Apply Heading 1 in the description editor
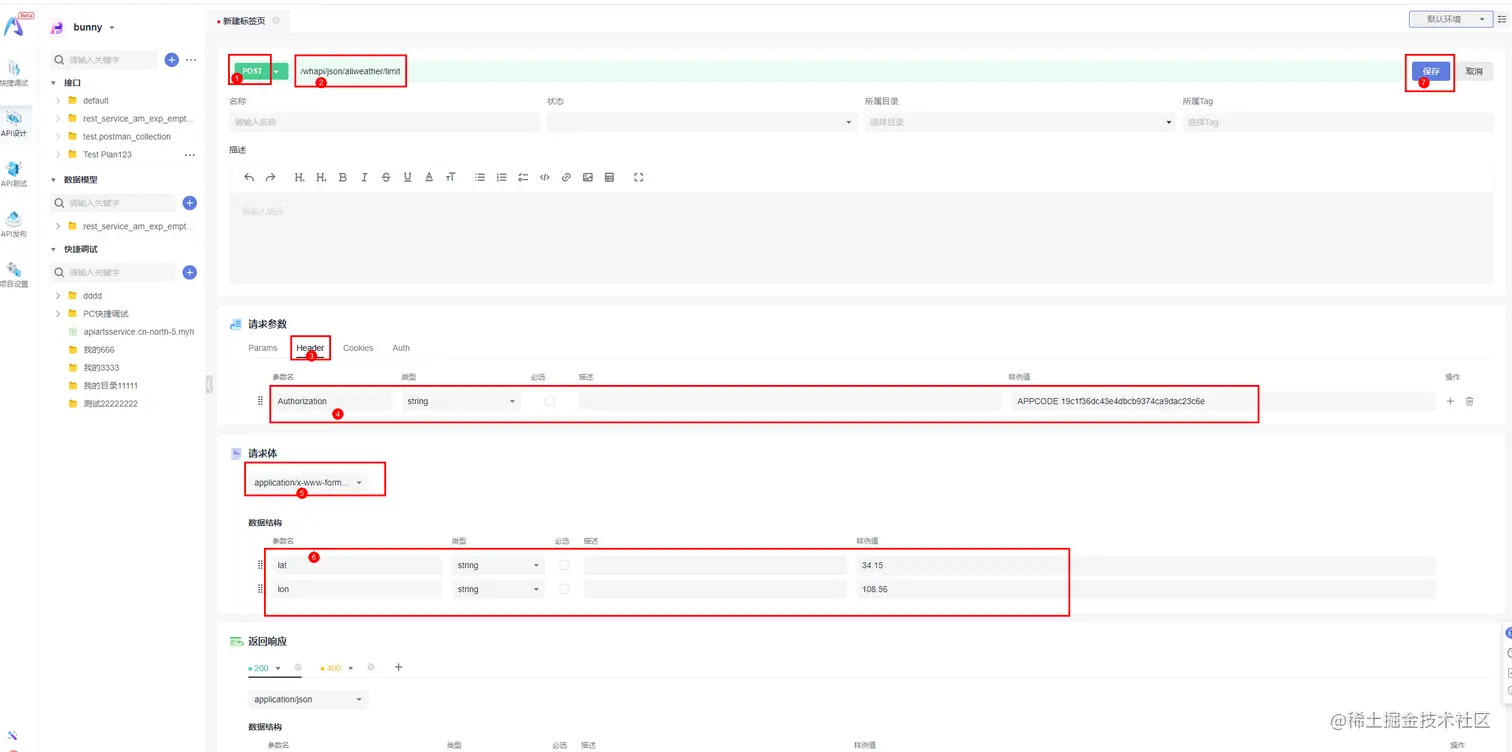The image size is (1512, 752). 299,177
